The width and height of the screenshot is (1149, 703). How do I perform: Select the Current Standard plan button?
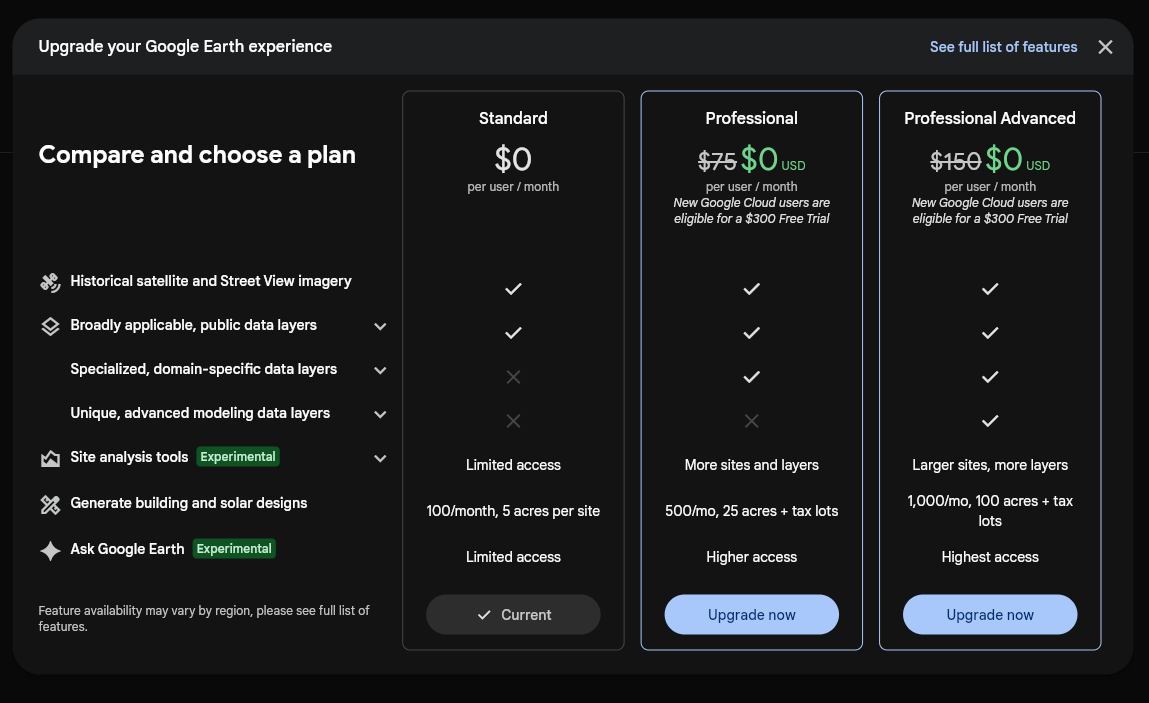pyautogui.click(x=513, y=614)
